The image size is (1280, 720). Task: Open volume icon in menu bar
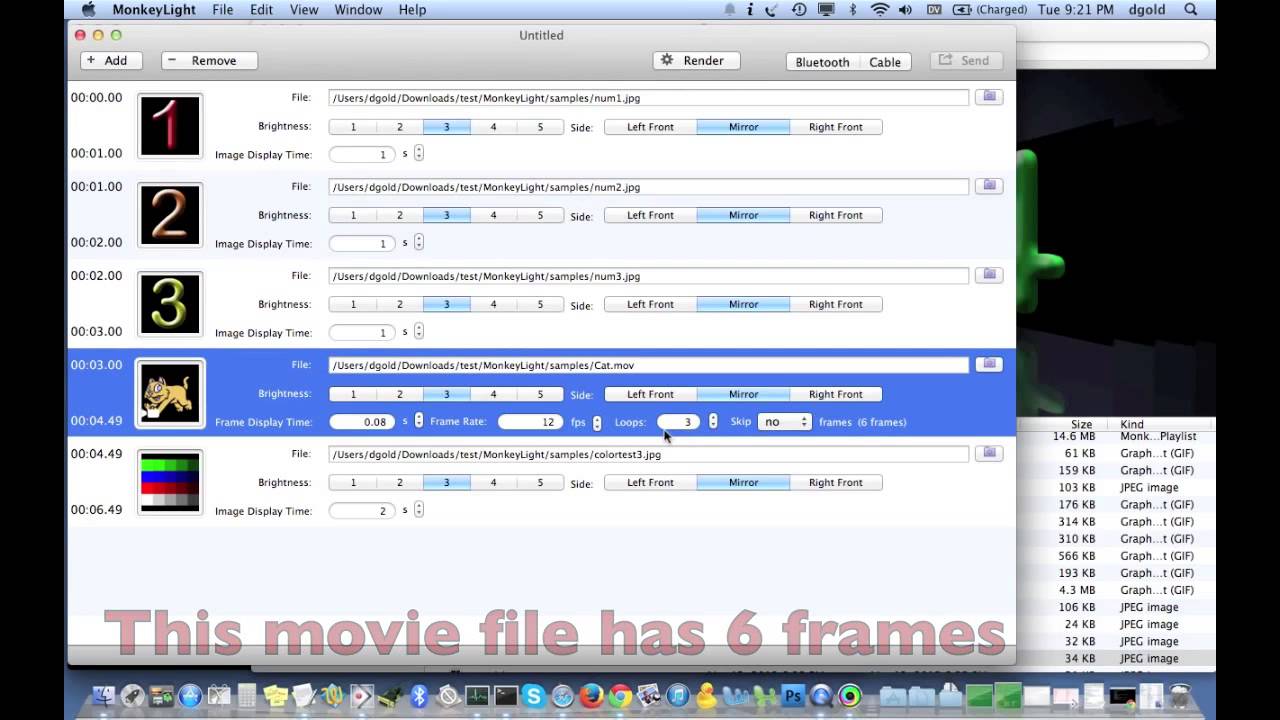(x=905, y=9)
